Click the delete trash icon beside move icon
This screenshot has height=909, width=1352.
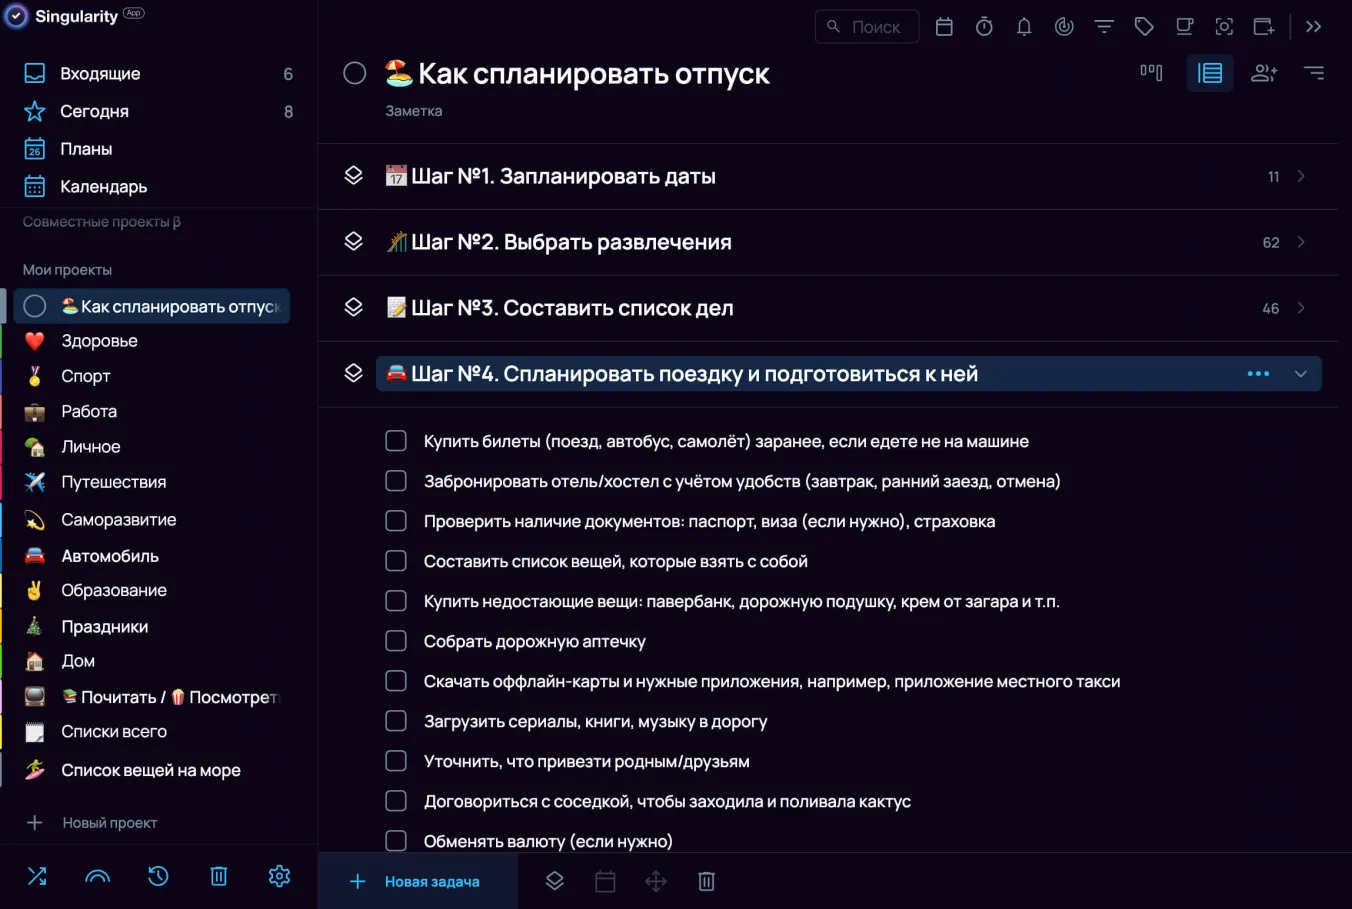click(706, 881)
